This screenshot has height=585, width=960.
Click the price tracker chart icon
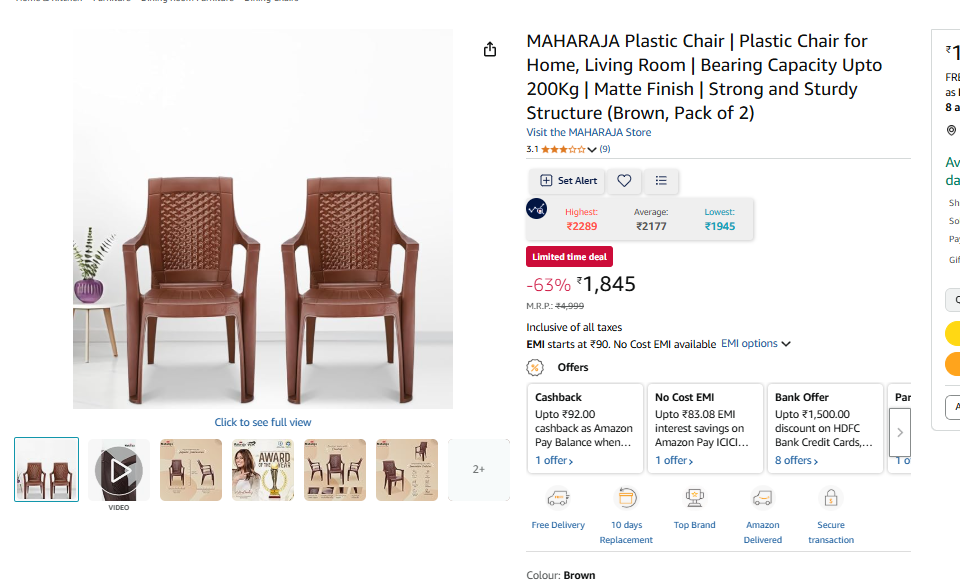pos(537,209)
